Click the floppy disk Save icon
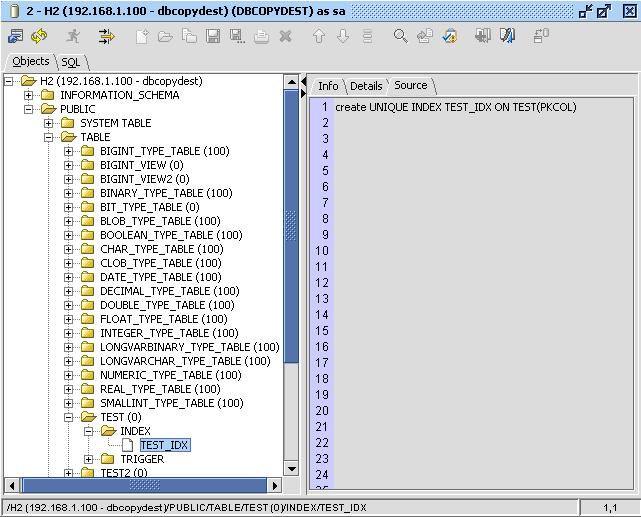Viewport: 641px width, 517px height. (213, 36)
